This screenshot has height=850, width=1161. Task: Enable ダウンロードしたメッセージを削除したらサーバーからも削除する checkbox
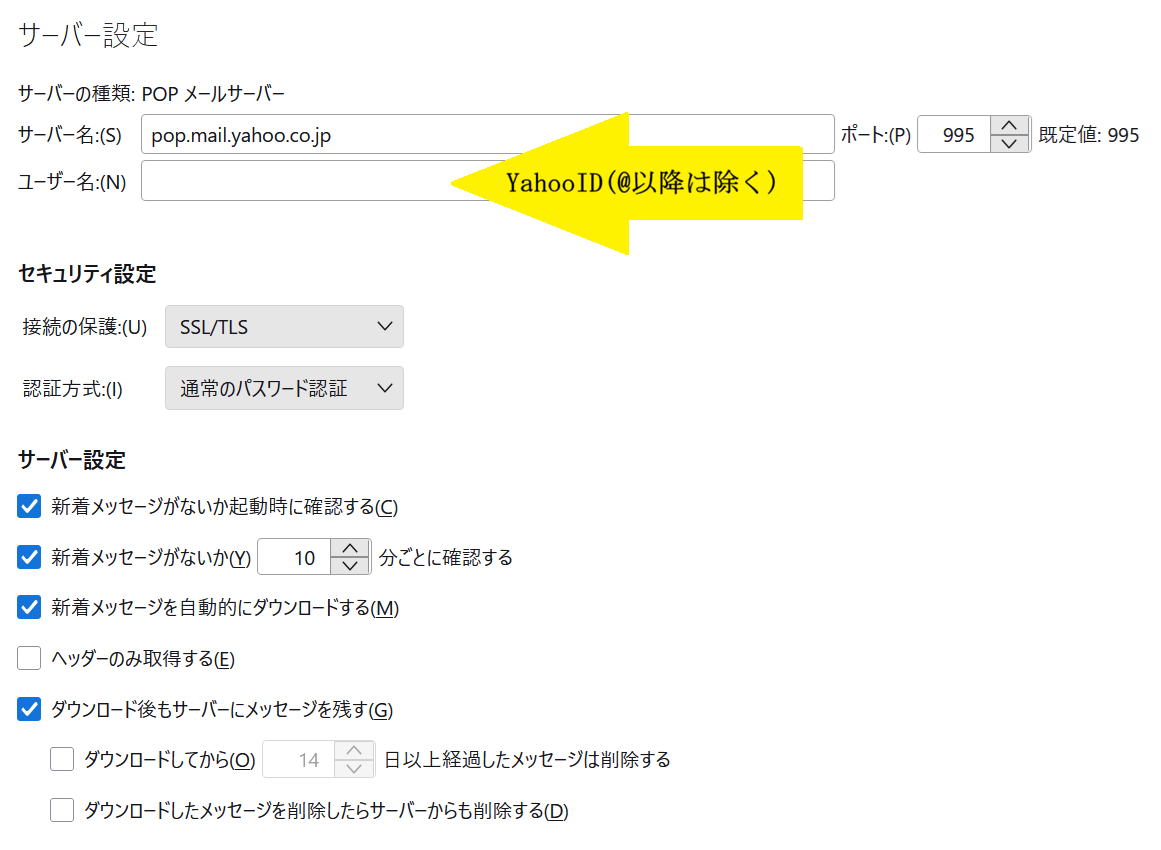click(x=62, y=810)
